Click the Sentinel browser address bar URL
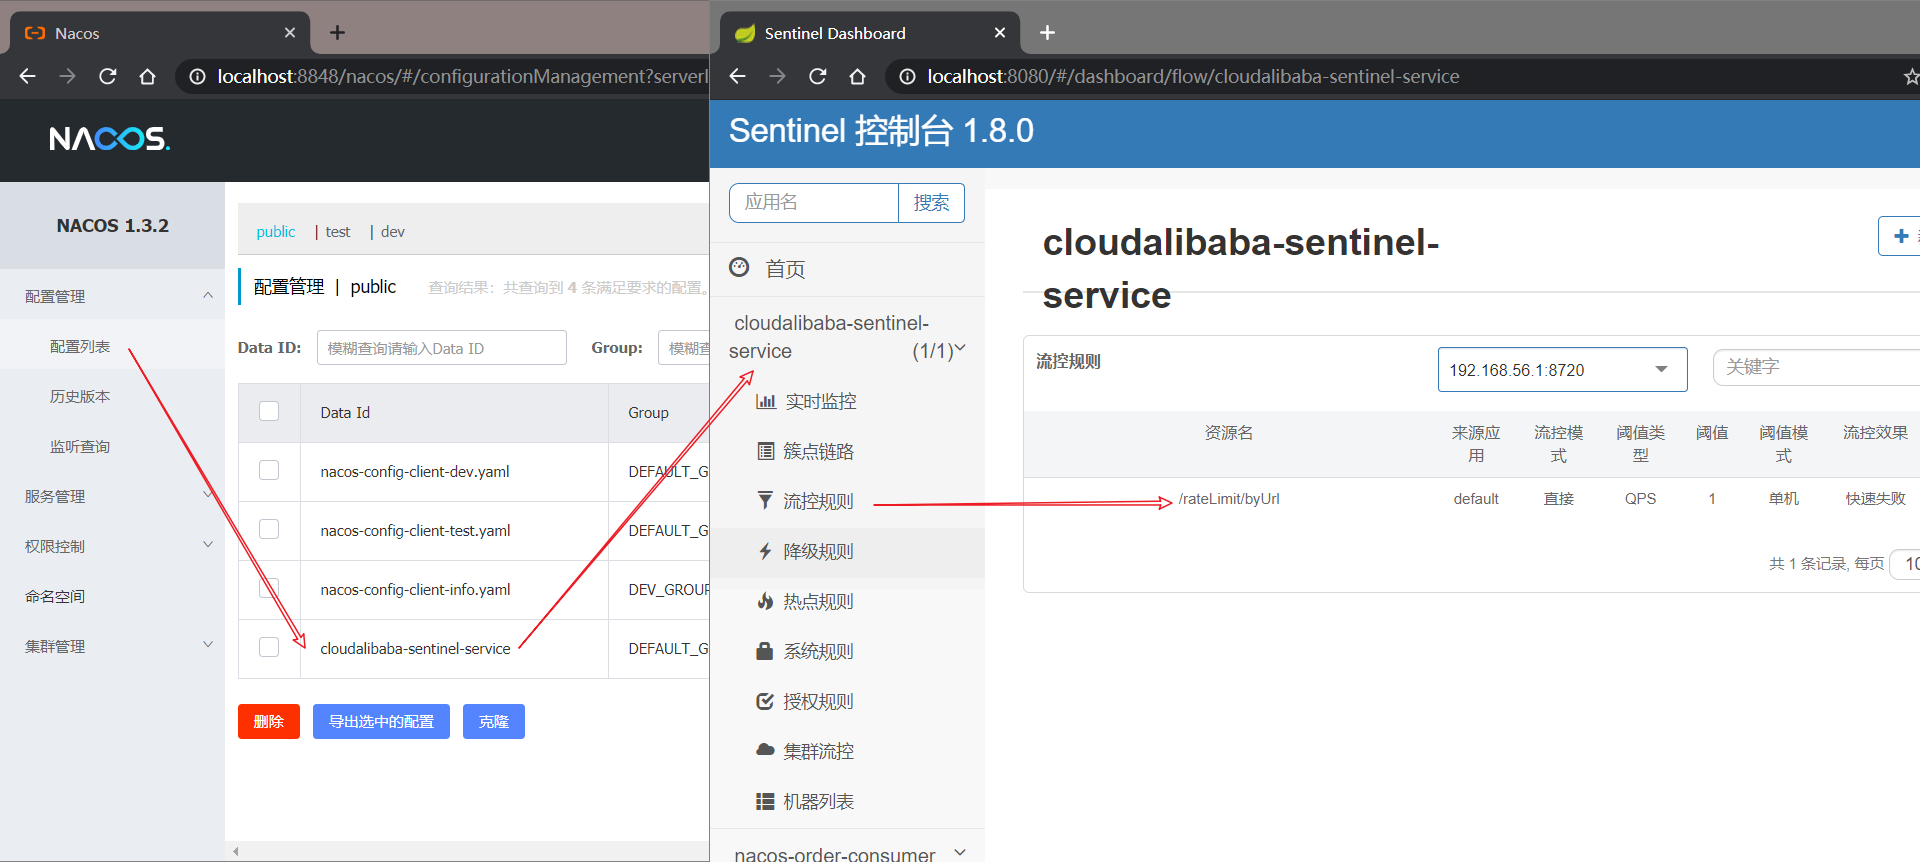The height and width of the screenshot is (862, 1920). pos(1193,77)
